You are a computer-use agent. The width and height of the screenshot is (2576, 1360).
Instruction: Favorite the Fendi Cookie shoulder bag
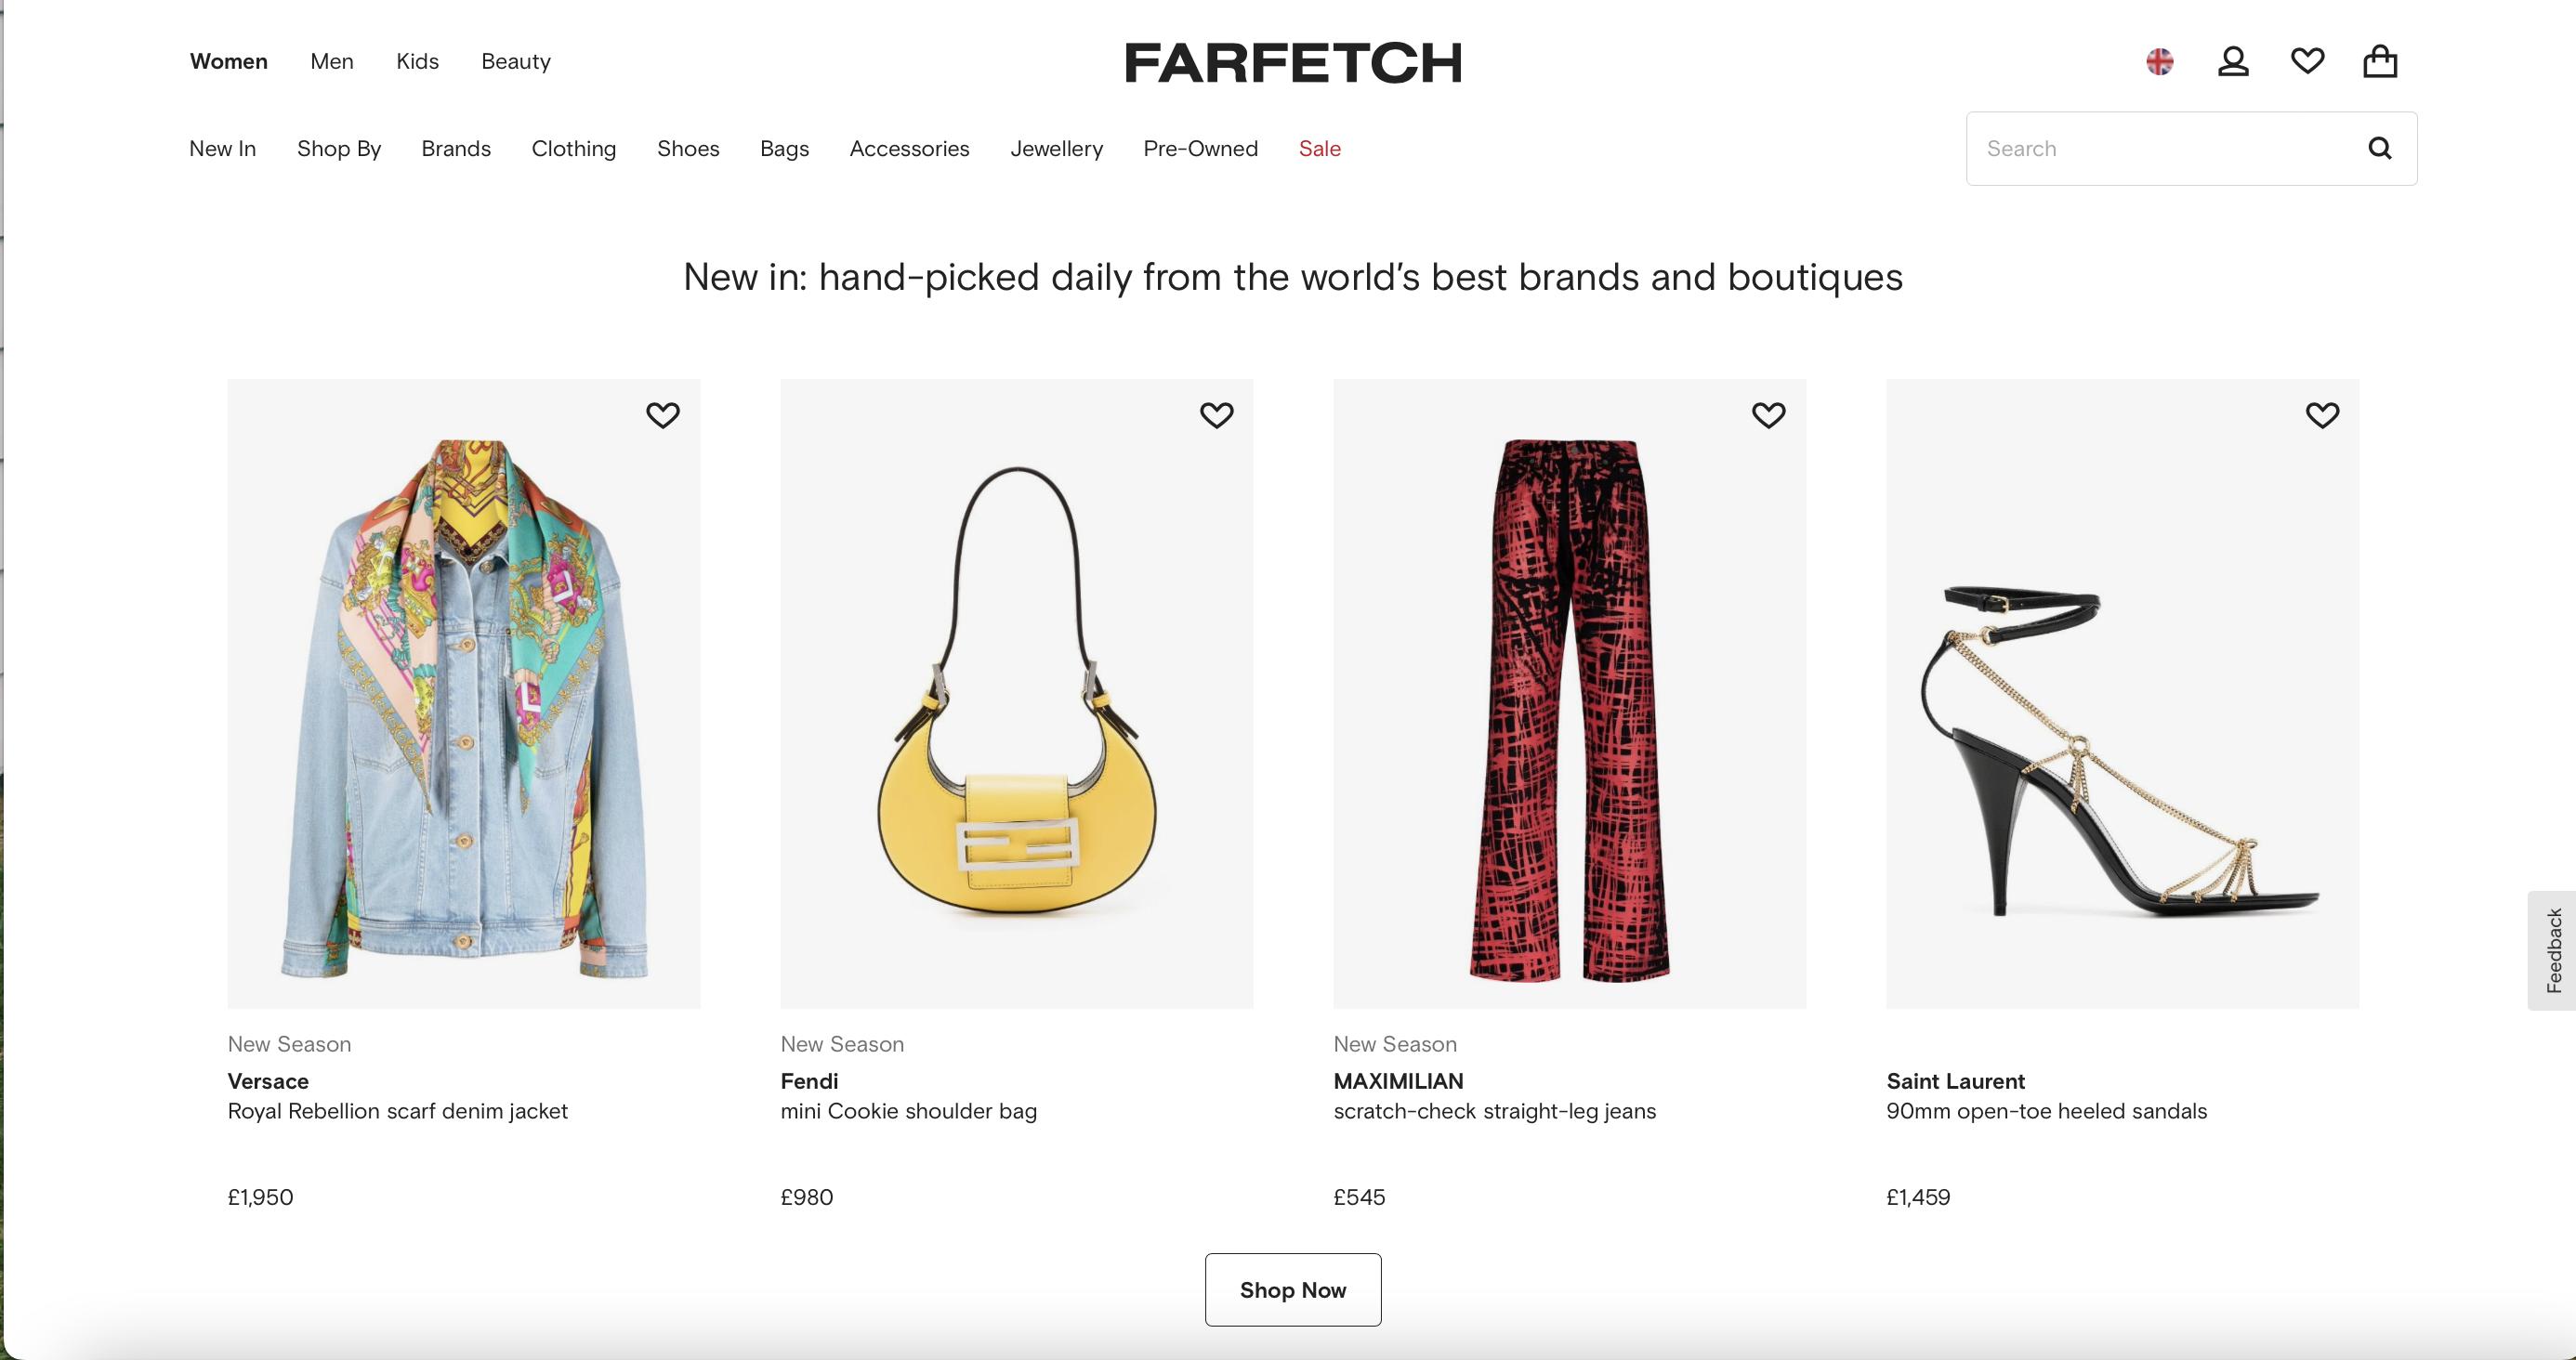pos(1216,415)
